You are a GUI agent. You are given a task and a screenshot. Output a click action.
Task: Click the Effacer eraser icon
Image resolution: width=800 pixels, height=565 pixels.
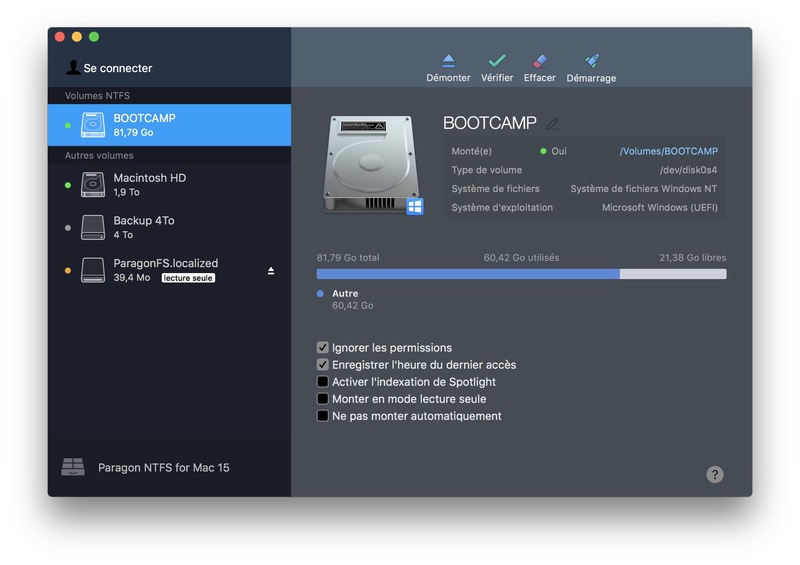540,61
